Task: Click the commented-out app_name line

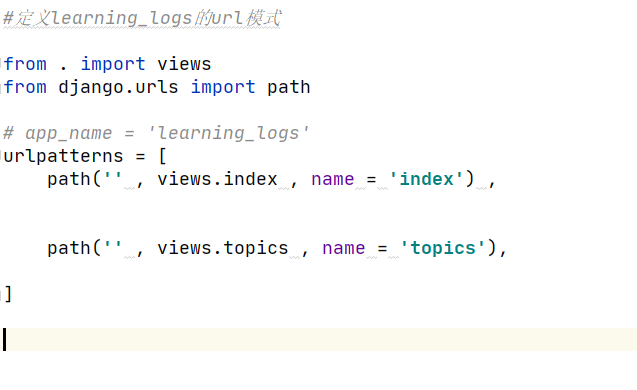Action: point(156,133)
